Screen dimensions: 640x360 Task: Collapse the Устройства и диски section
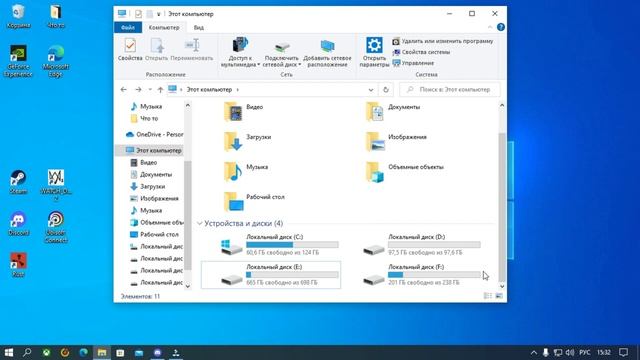point(200,224)
